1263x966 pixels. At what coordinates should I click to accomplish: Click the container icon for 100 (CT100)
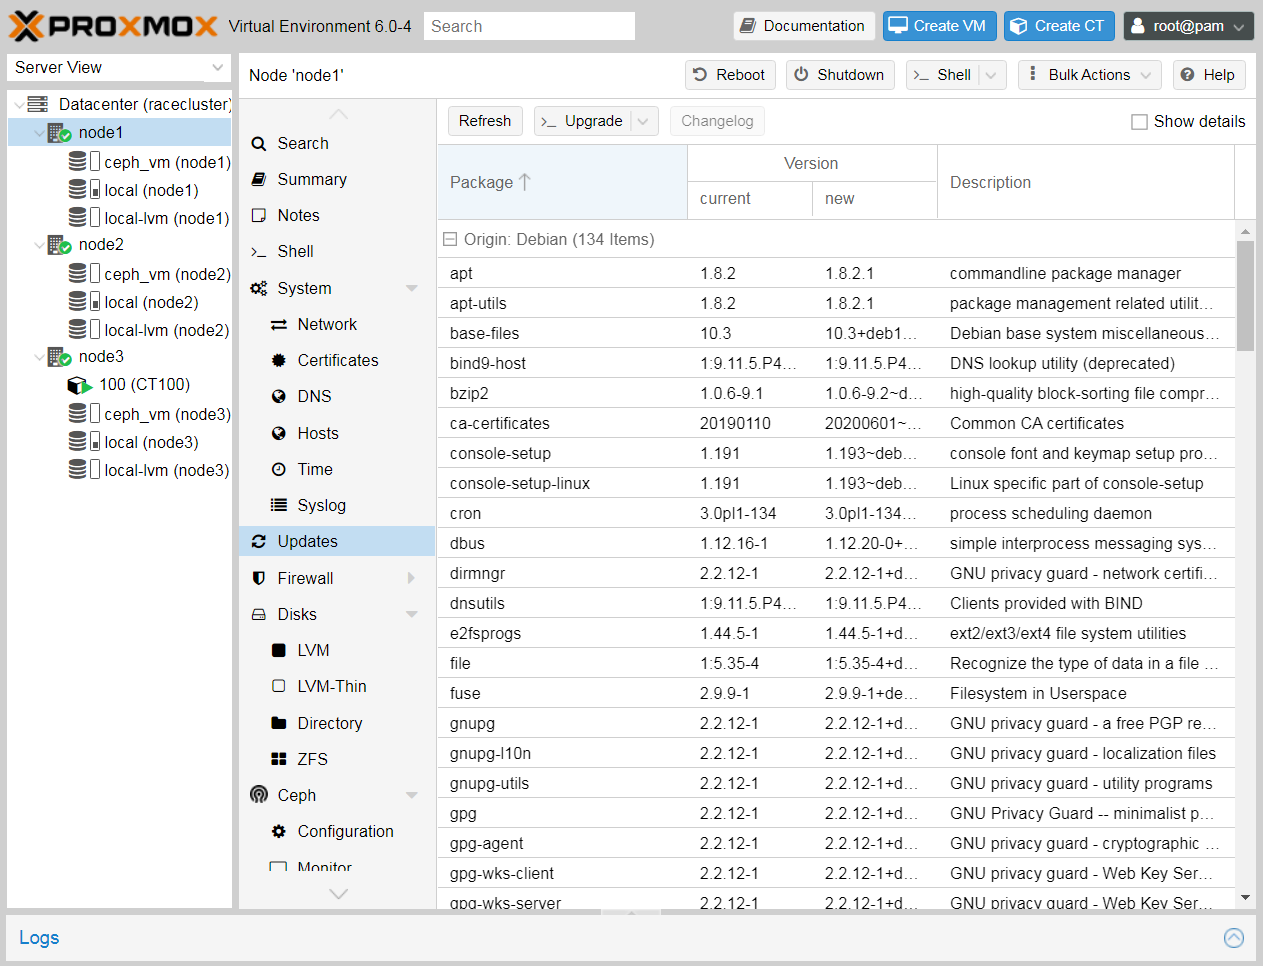pyautogui.click(x=79, y=385)
